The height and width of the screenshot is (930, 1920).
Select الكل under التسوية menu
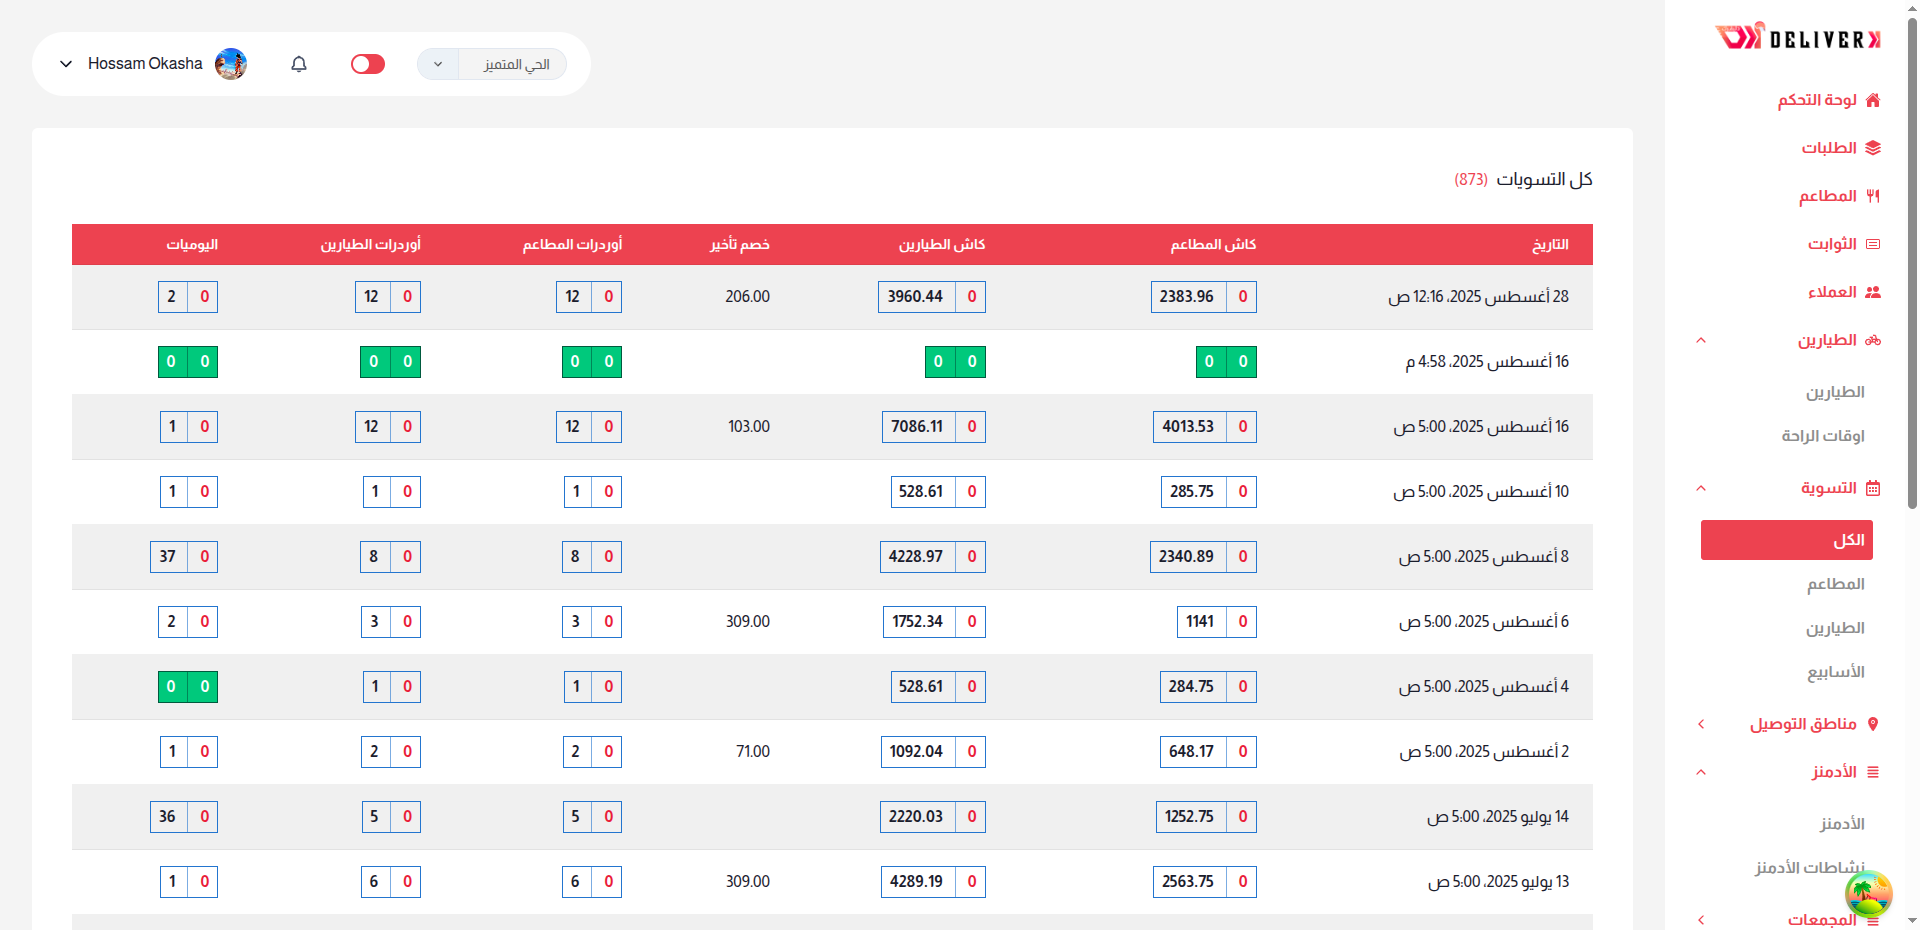(x=1787, y=540)
